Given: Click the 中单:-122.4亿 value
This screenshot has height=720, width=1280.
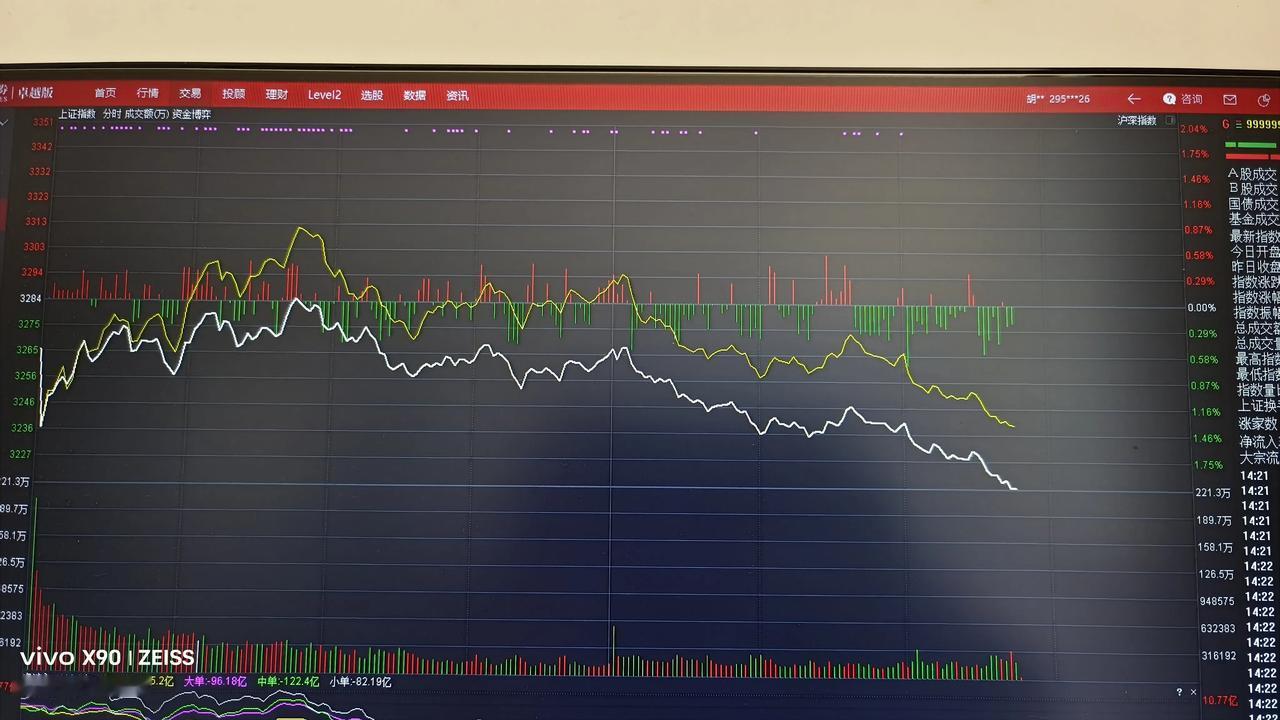Looking at the screenshot, I should click(x=288, y=682).
